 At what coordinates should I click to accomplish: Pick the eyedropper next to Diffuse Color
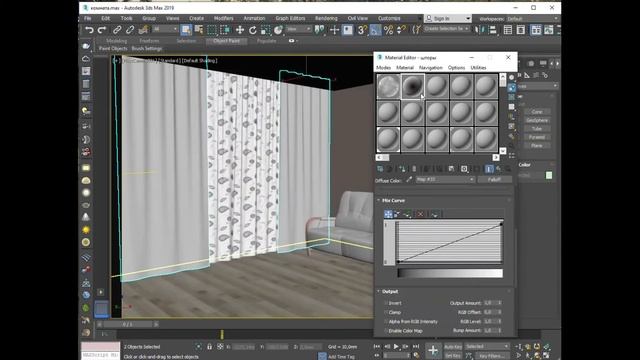409,180
